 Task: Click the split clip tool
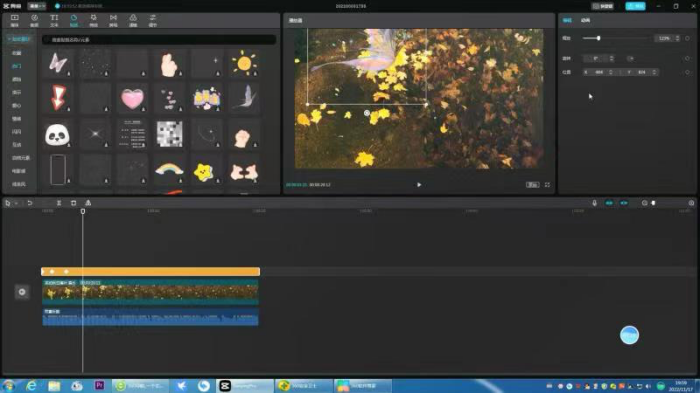pos(59,203)
